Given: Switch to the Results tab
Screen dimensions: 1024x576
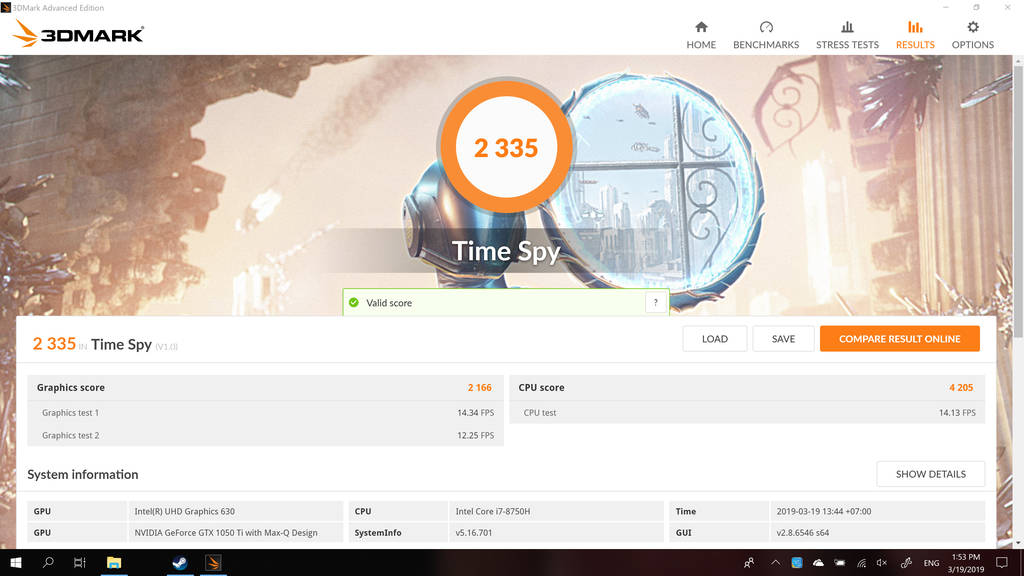Looking at the screenshot, I should click(x=915, y=34).
